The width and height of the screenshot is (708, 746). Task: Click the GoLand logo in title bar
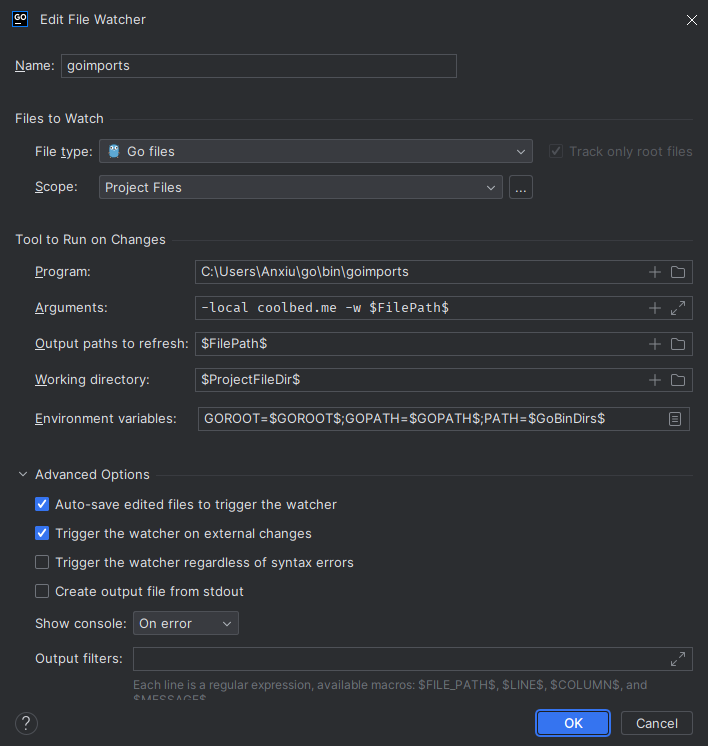(x=20, y=20)
